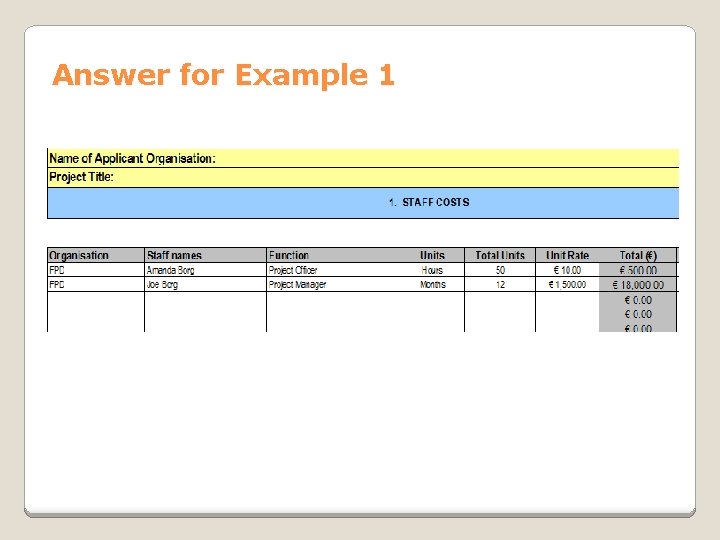Image resolution: width=720 pixels, height=540 pixels.
Task: Click the Function column header
Action: pyautogui.click(x=289, y=255)
